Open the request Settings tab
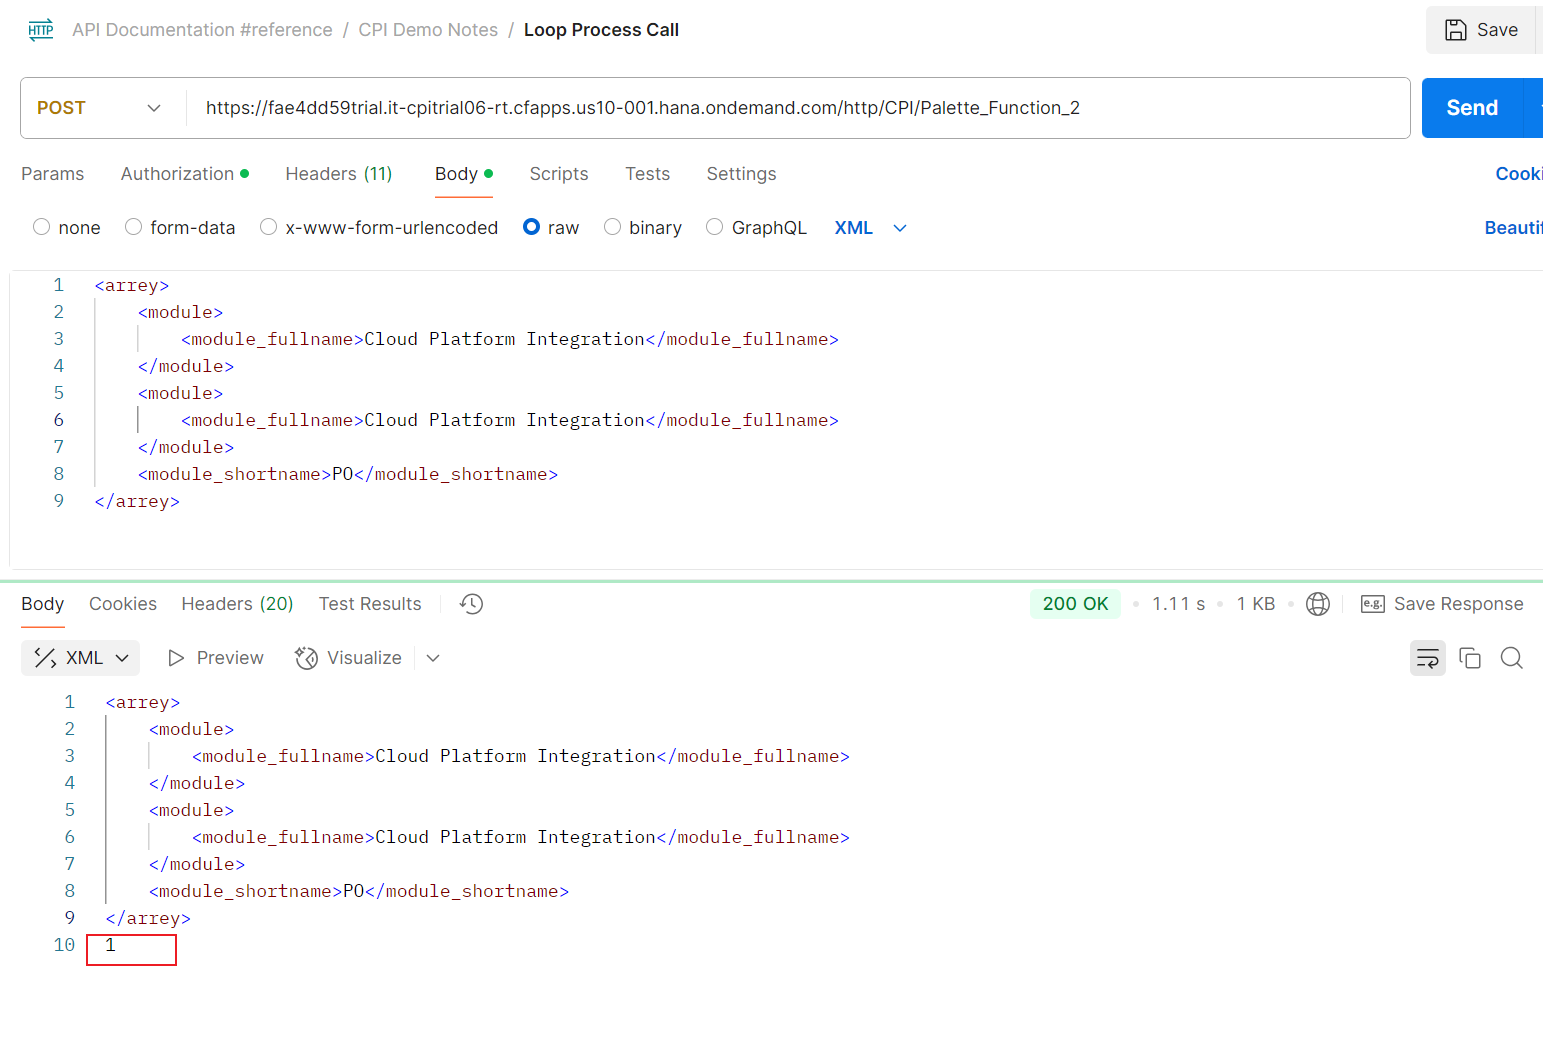The image size is (1543, 1048). click(x=741, y=174)
